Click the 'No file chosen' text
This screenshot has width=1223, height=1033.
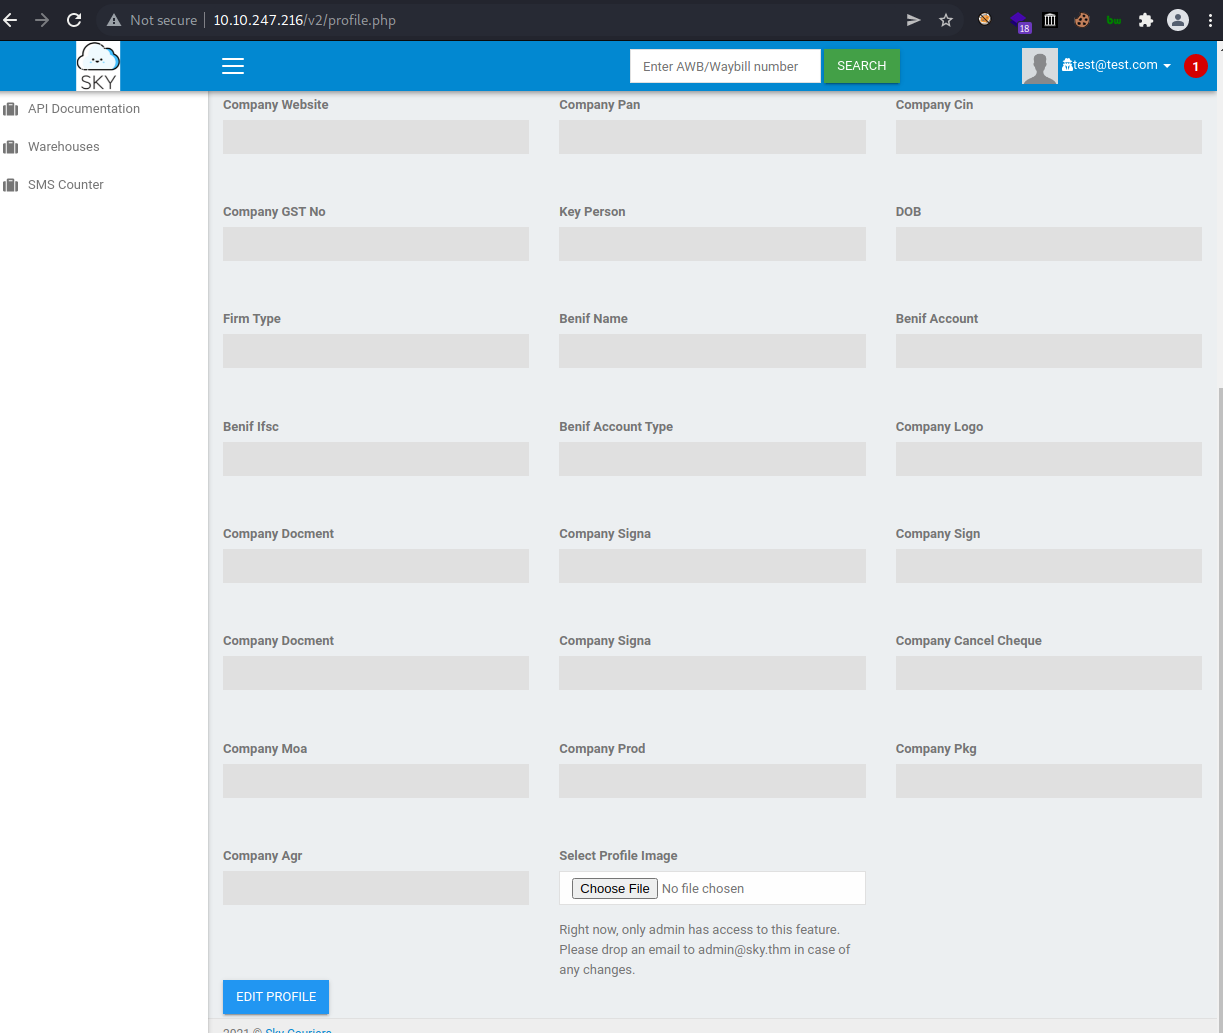[x=703, y=888]
